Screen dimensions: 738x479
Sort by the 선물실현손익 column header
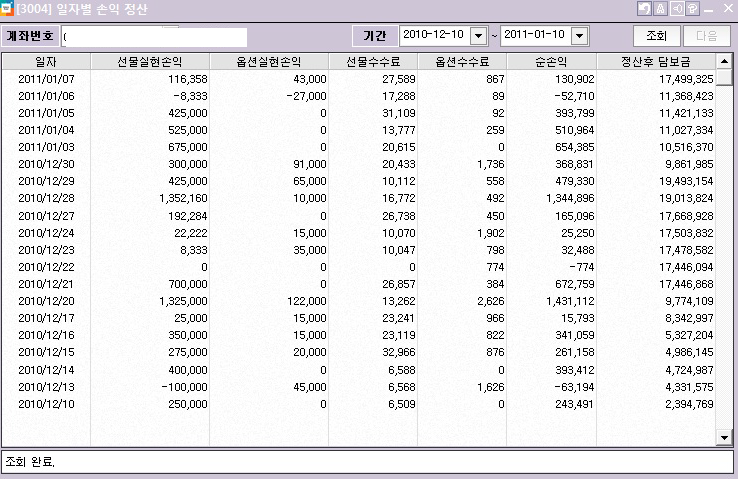pyautogui.click(x=150, y=62)
